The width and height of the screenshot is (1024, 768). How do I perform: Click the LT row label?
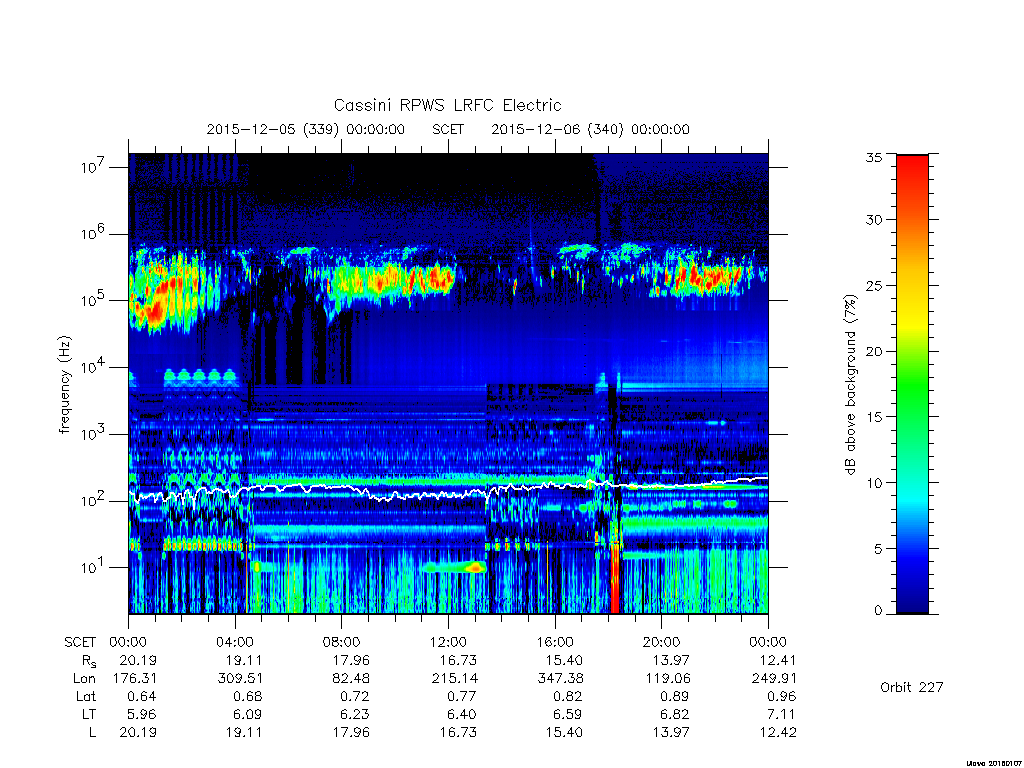tap(89, 714)
